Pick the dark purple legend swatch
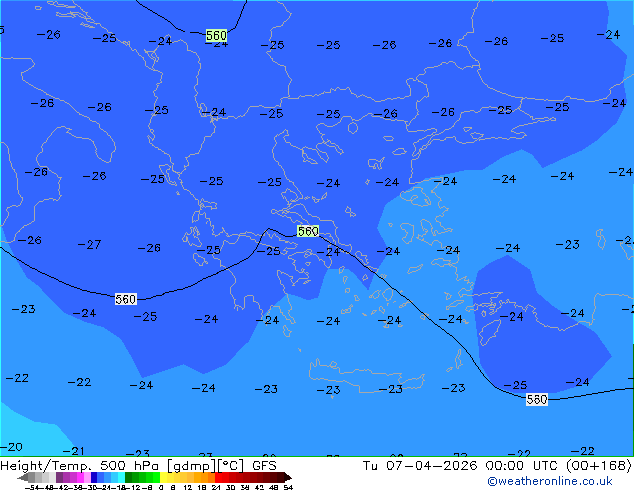The width and height of the screenshot is (634, 490). coord(59,477)
